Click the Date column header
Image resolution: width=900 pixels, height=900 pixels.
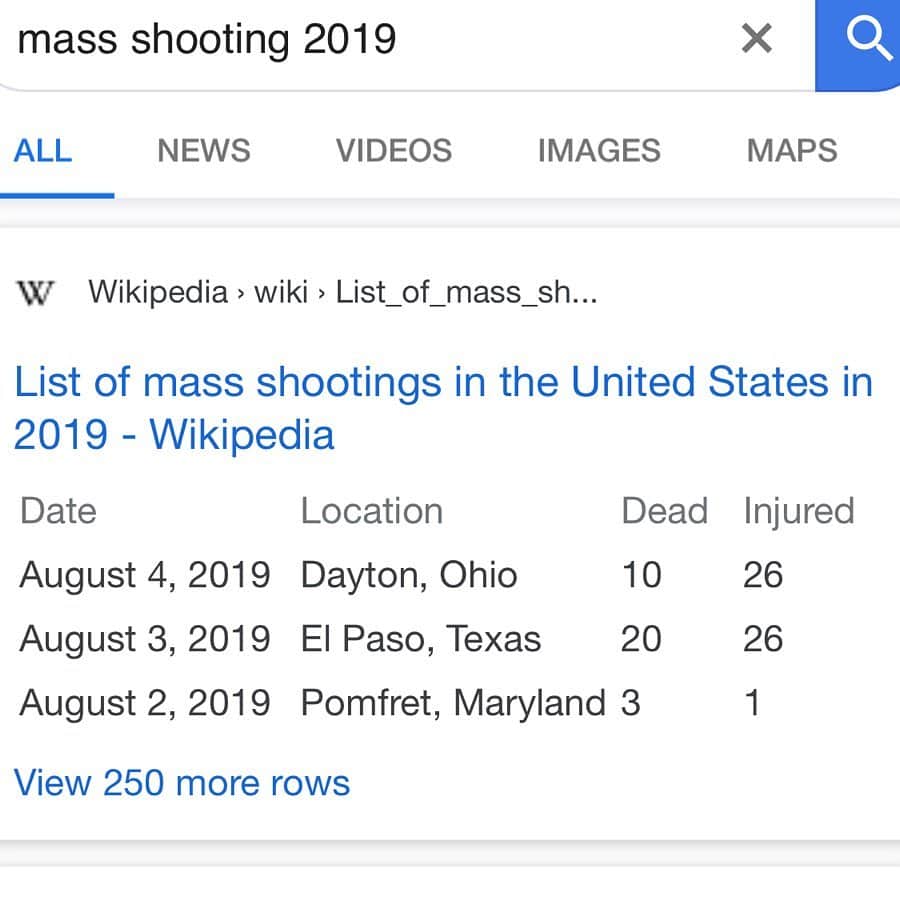[58, 511]
